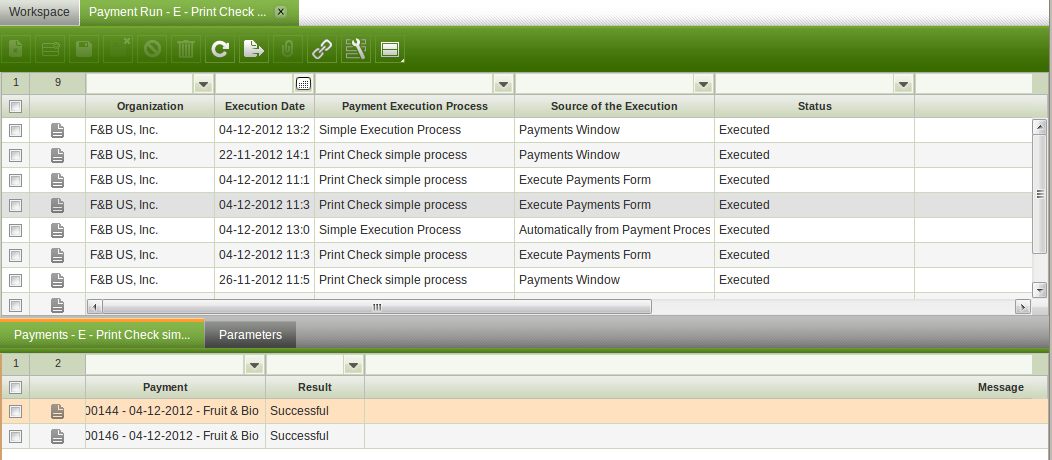Open the Parameters tab
Viewport: 1052px width, 460px height.
tap(250, 335)
